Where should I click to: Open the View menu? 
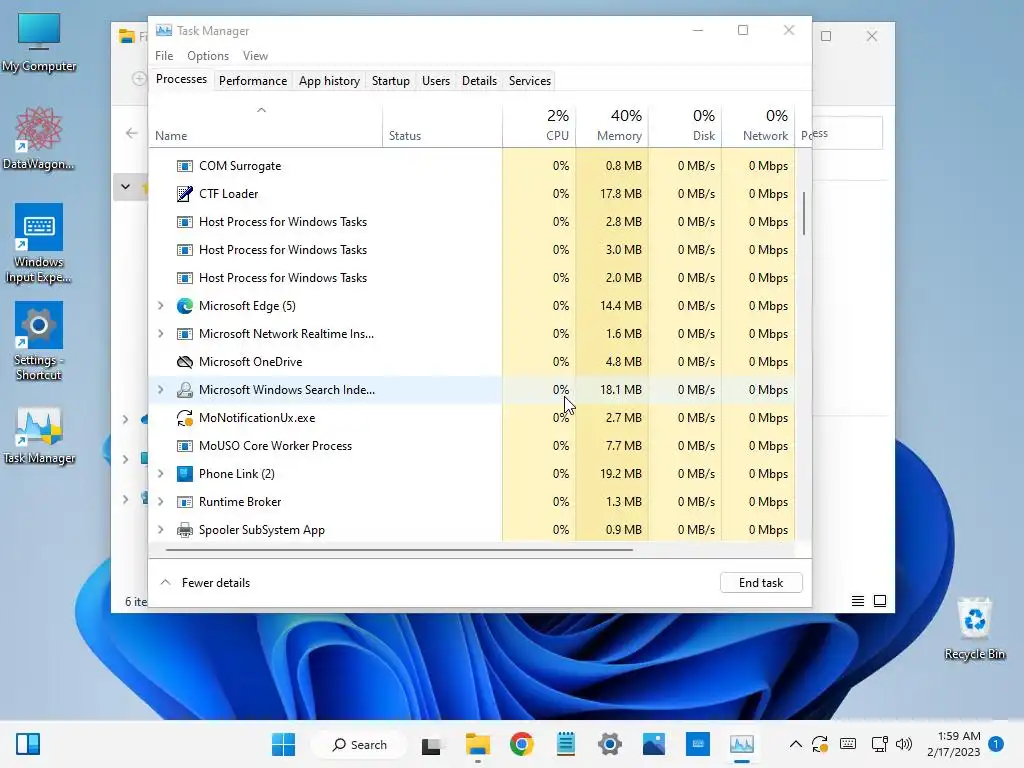pyautogui.click(x=255, y=56)
